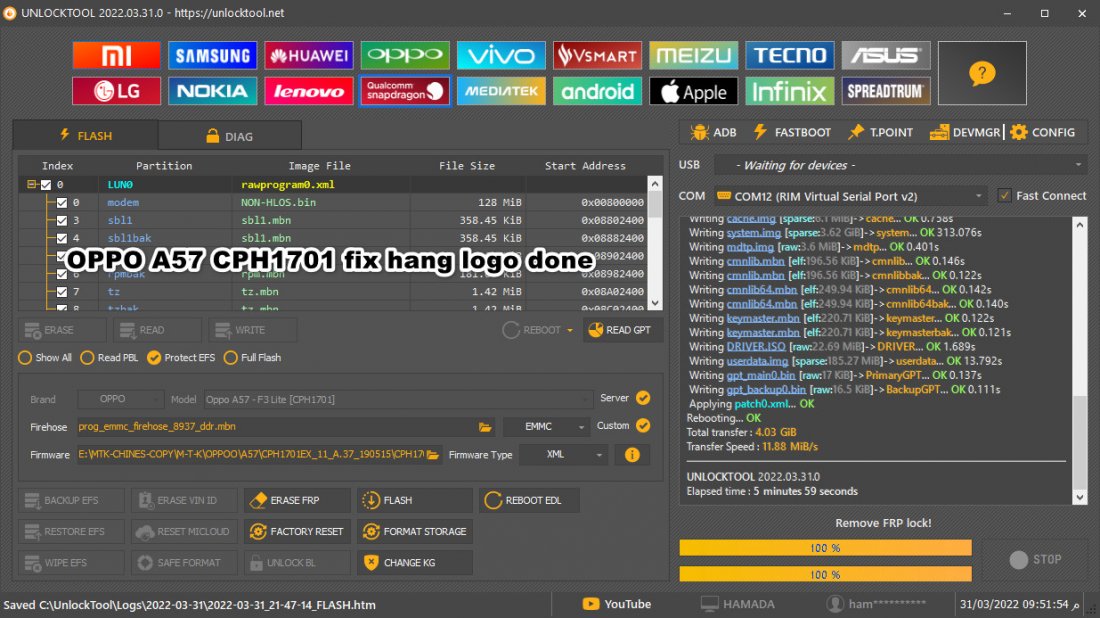
Task: Open the FASTBOOT tab
Action: [792, 133]
